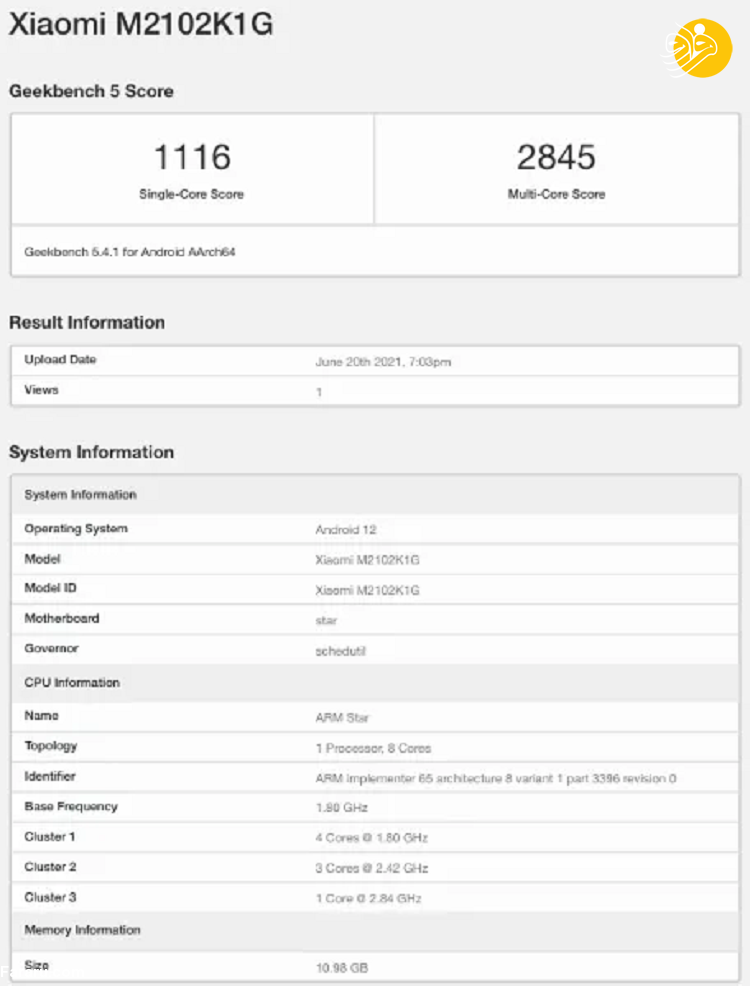Select '1 Processor, 8 Cores' value
Image resolution: width=750 pixels, height=986 pixels.
pyautogui.click(x=373, y=748)
